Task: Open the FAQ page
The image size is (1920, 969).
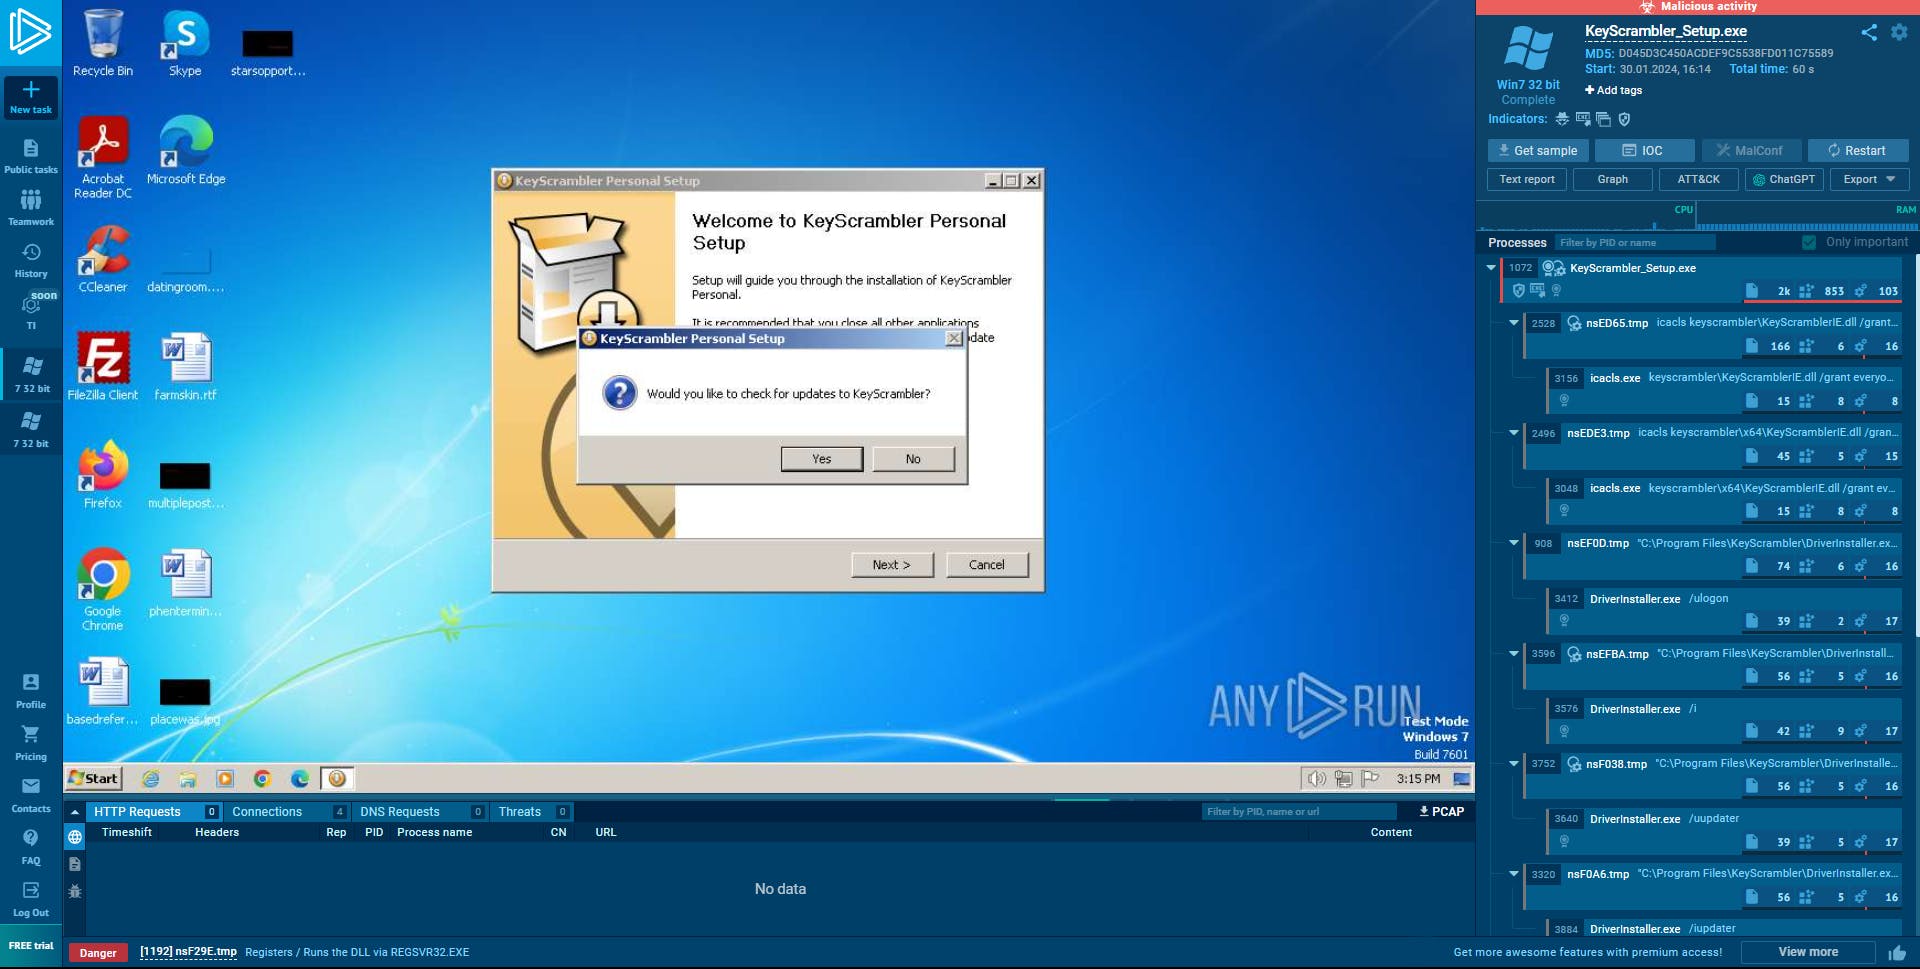Action: click(31, 847)
